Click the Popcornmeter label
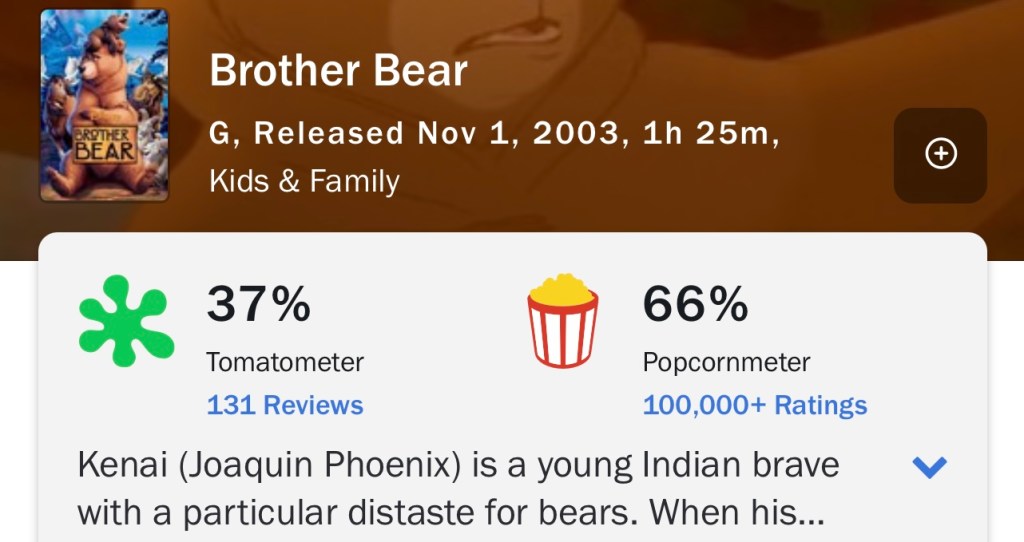This screenshot has width=1024, height=542. 726,362
